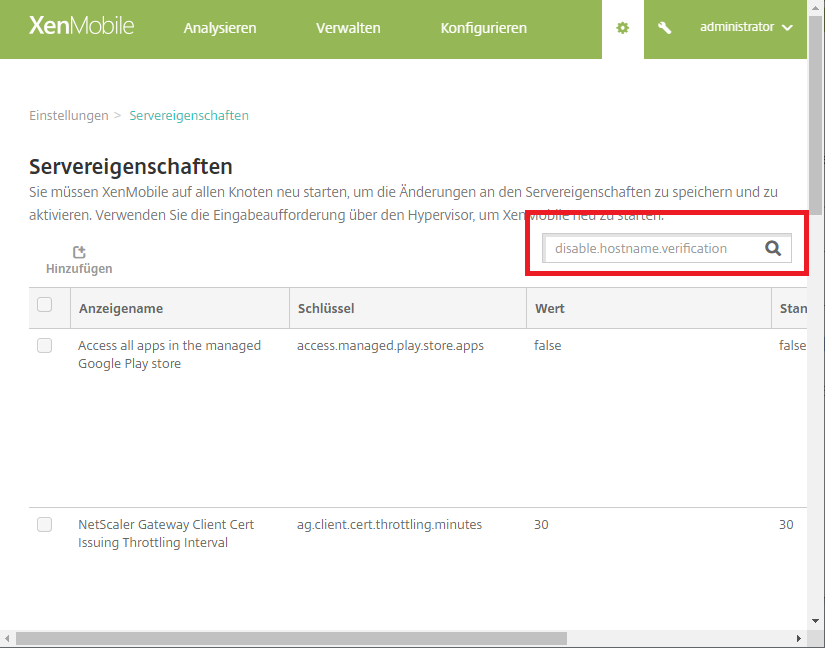Screen dimensions: 825x648
Task: Switch to the Verwalten tab
Action: click(x=348, y=28)
